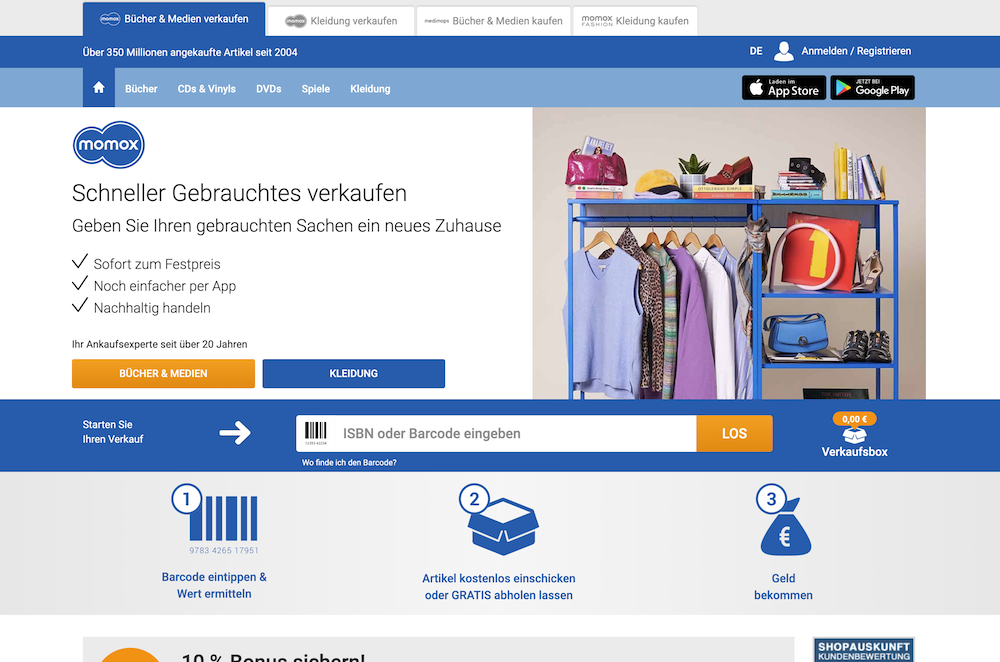Open the Google Play badge
Screen dimensions: 1000x662
tap(872, 88)
